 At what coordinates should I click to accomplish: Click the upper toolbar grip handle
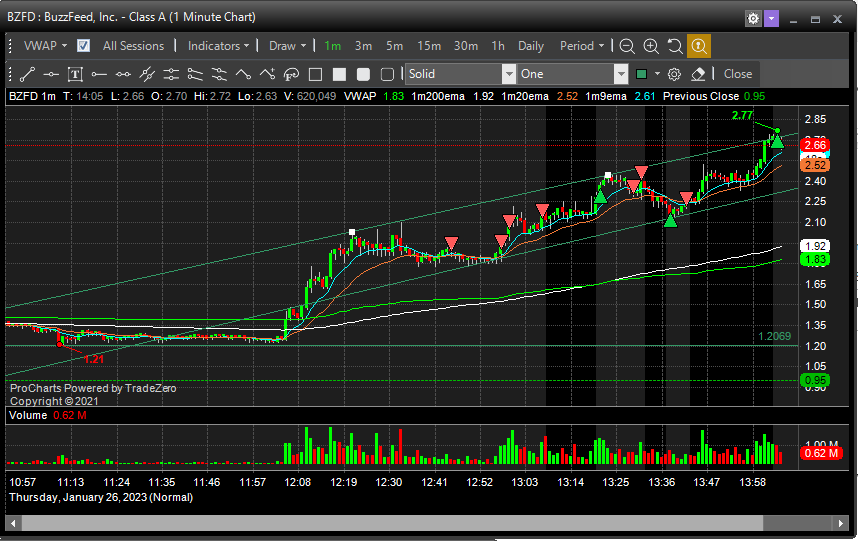click(x=10, y=46)
